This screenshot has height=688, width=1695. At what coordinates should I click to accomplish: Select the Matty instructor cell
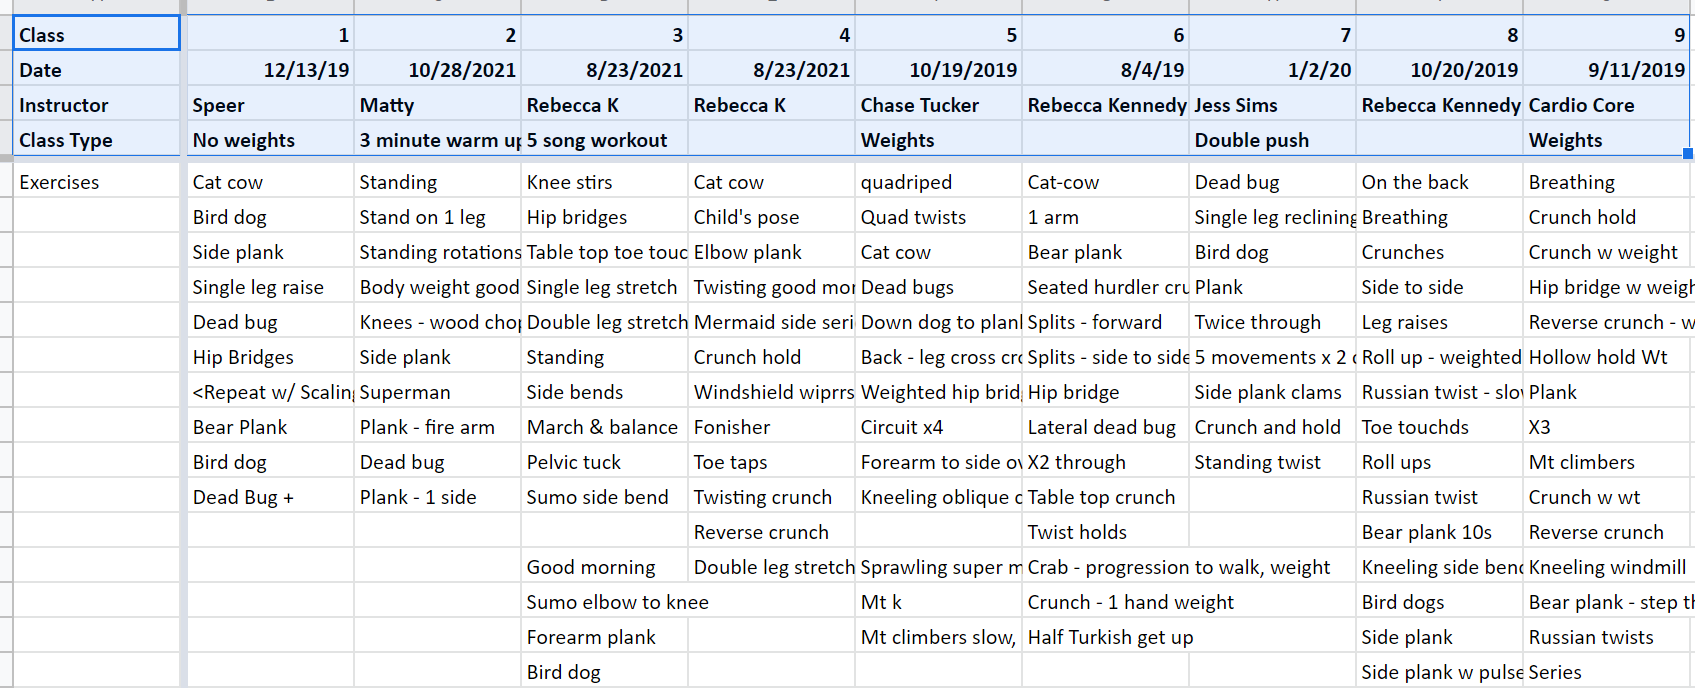pos(437,105)
